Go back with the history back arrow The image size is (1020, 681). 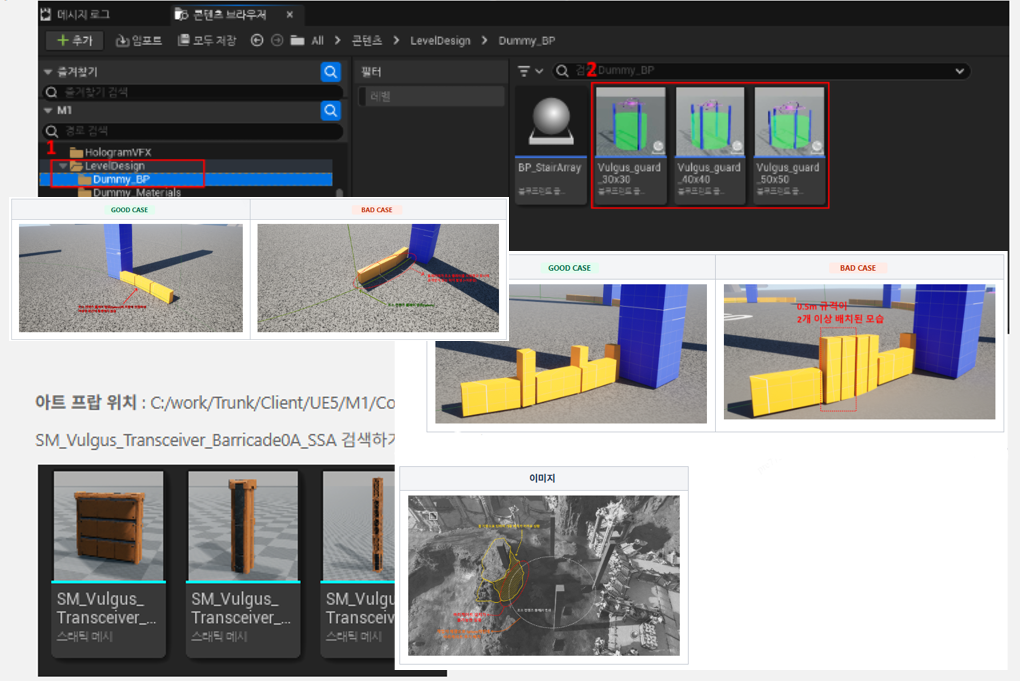[257, 40]
